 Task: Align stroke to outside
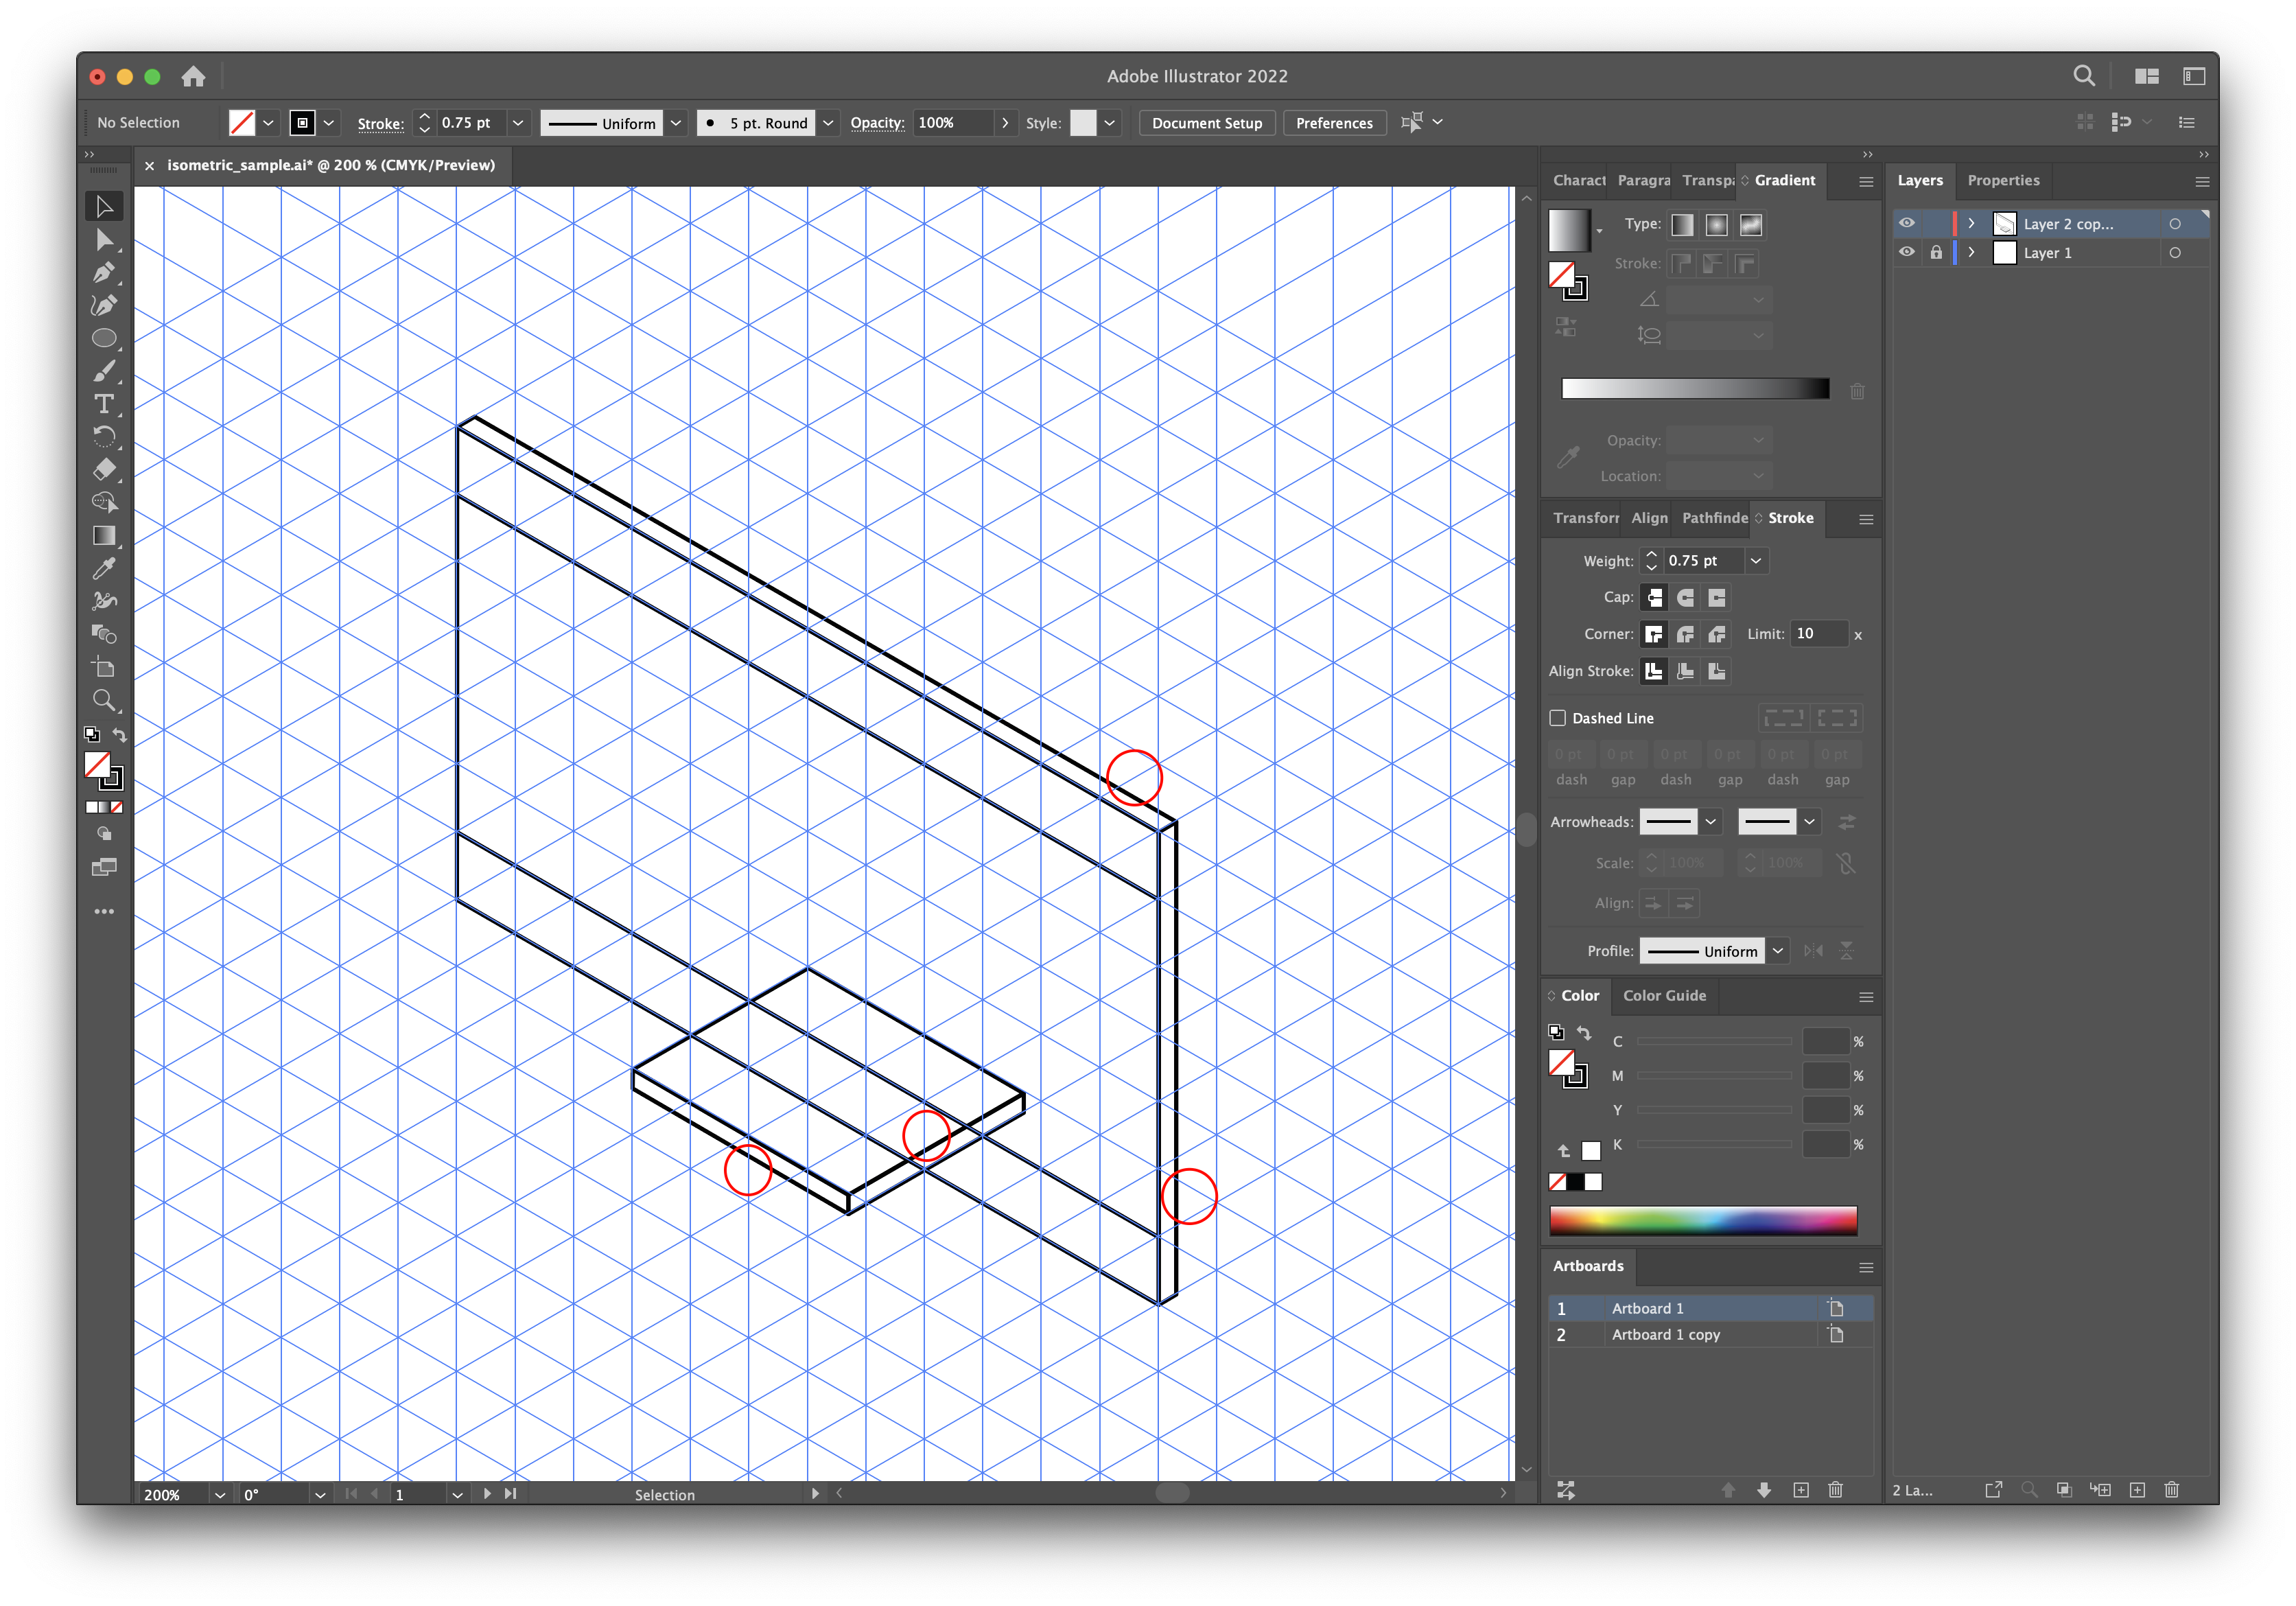[1717, 671]
